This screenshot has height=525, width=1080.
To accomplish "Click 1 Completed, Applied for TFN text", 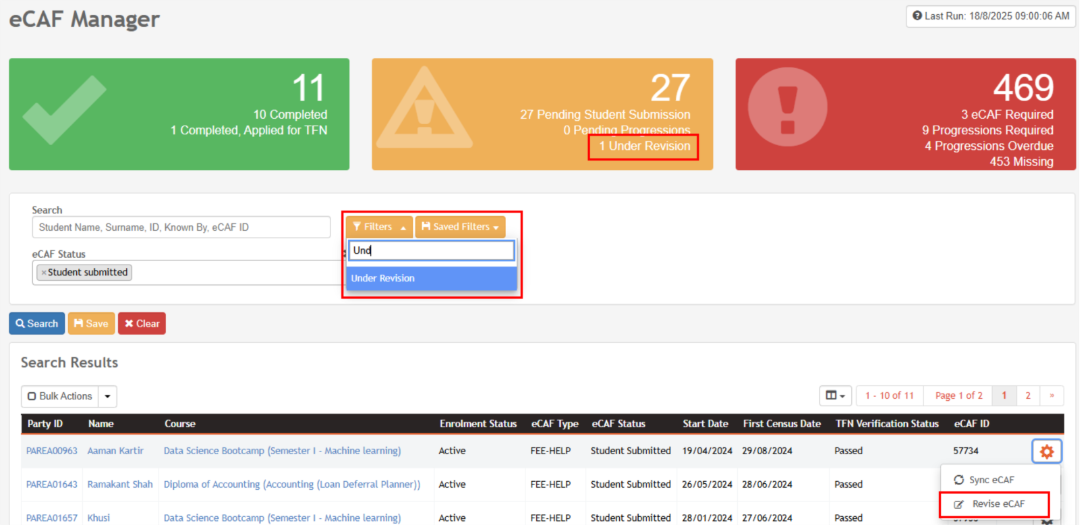I will tap(249, 130).
